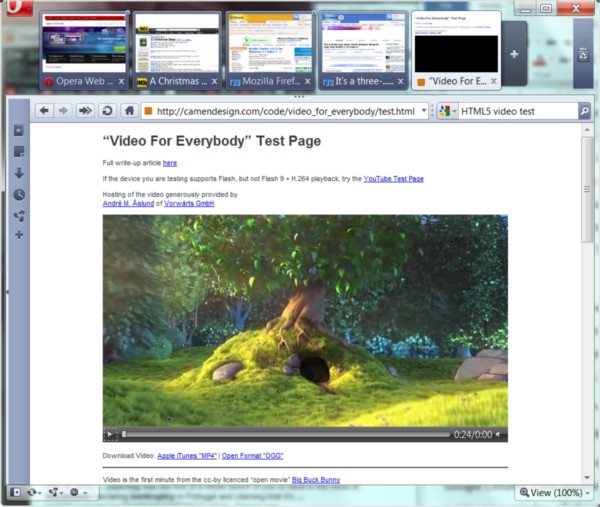
Task: Open the Opera Link sync menu in the status bar
Action: 34,492
